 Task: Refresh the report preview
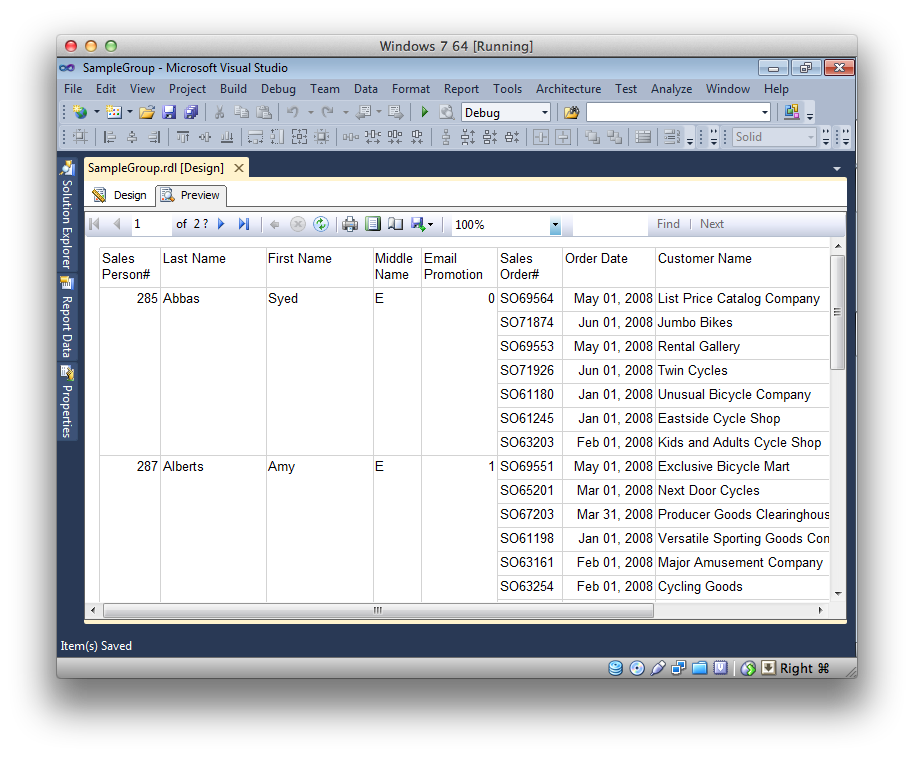(321, 224)
